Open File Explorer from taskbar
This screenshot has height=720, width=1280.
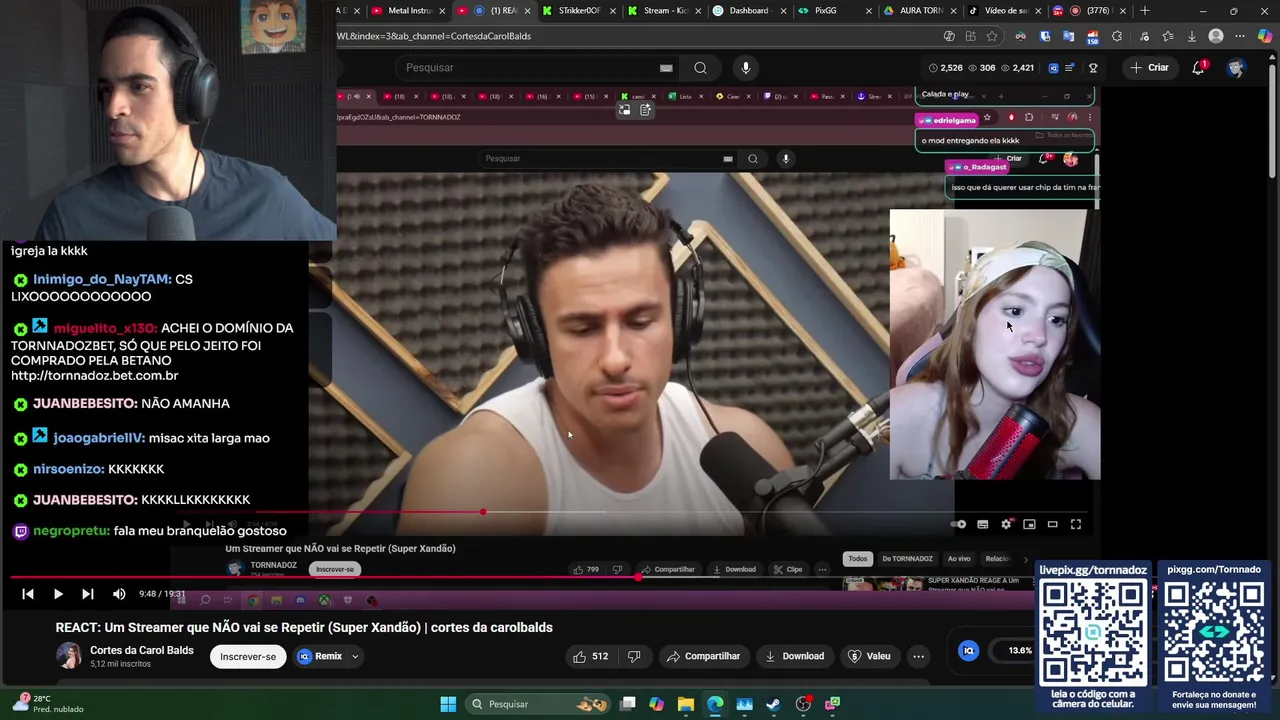[x=686, y=704]
